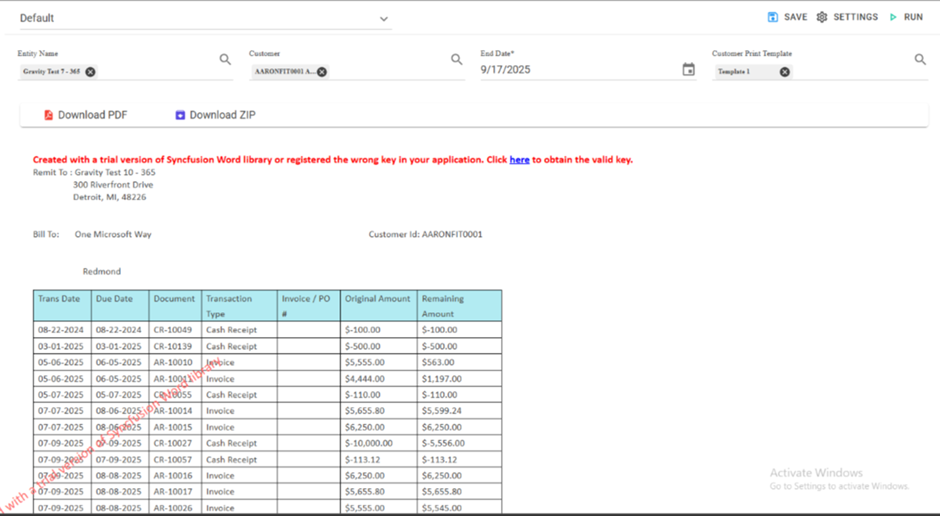Select document cell AR-10026
940x516 pixels.
click(x=173, y=508)
